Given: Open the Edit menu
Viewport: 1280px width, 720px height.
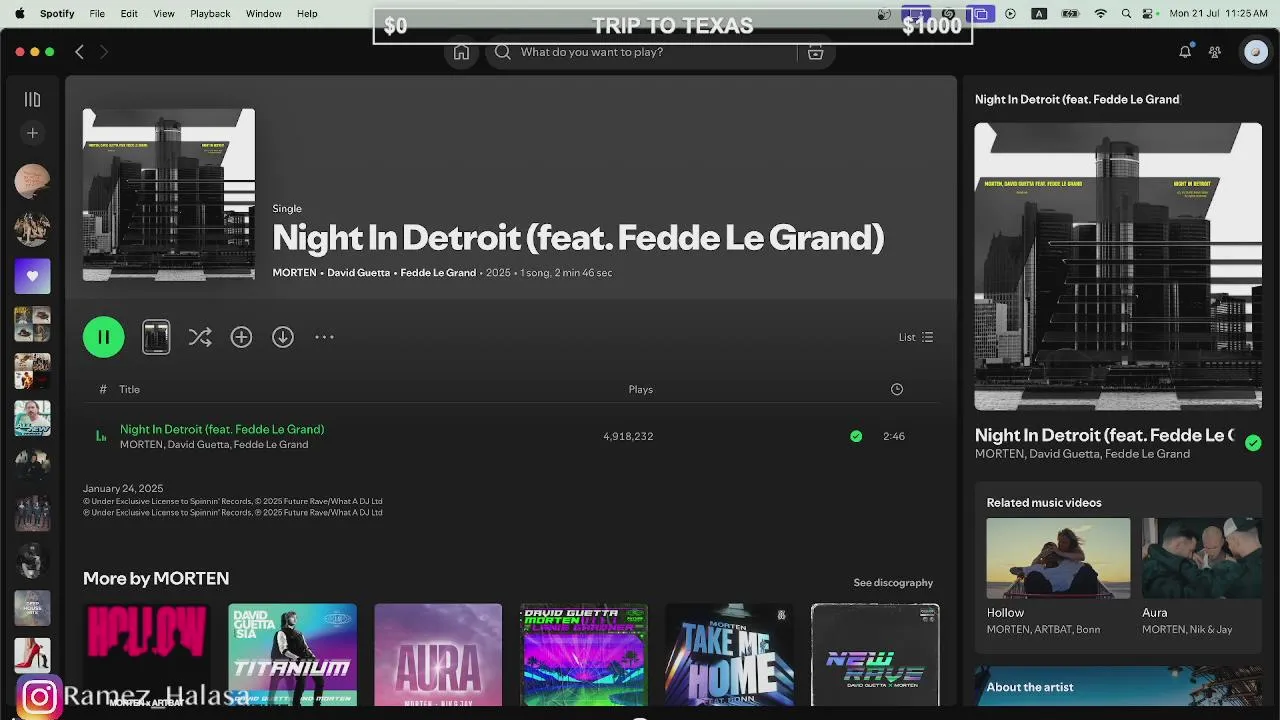Looking at the screenshot, I should point(129,13).
